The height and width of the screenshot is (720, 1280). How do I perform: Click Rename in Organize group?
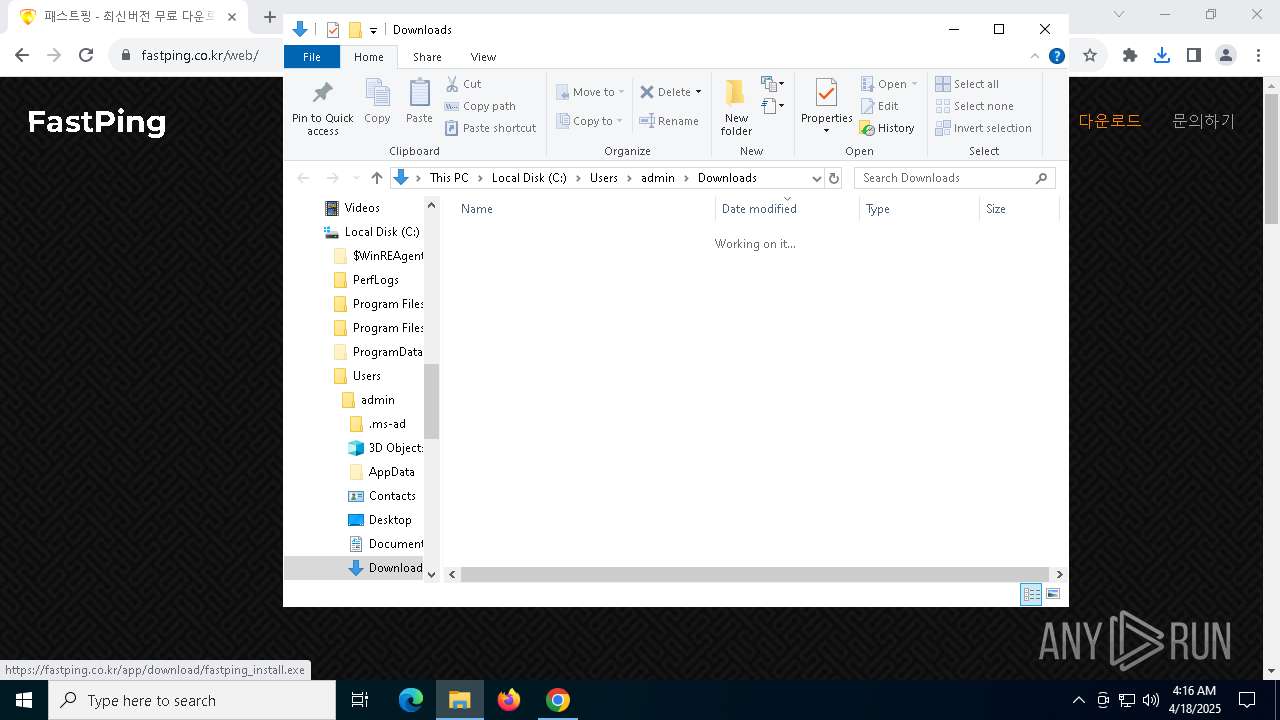pos(669,121)
